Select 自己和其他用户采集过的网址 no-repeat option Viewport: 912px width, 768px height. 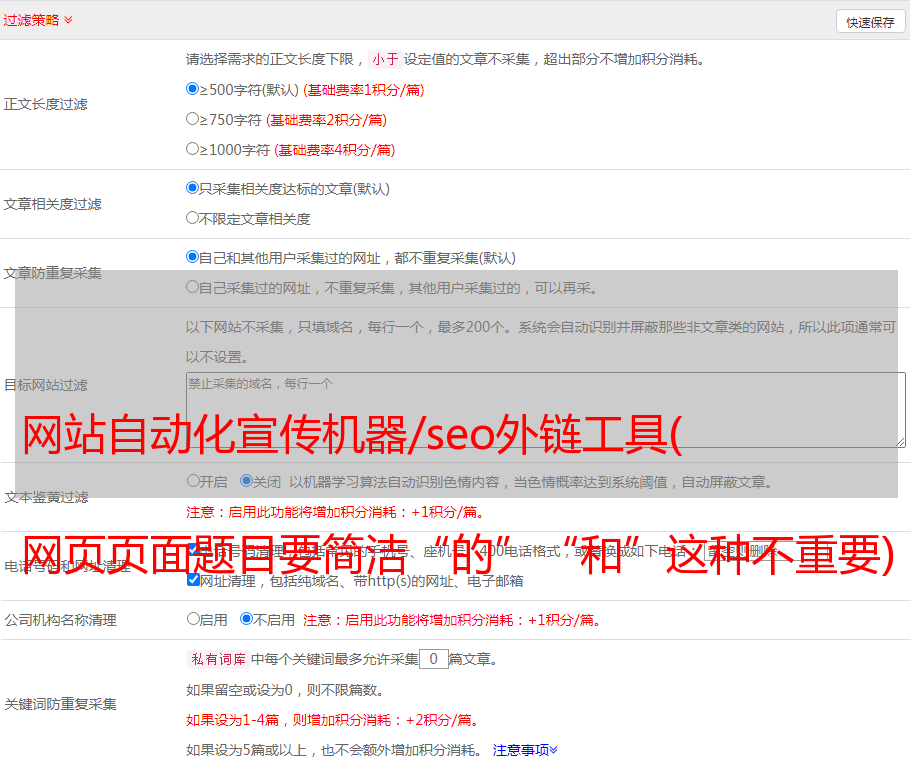[x=193, y=257]
